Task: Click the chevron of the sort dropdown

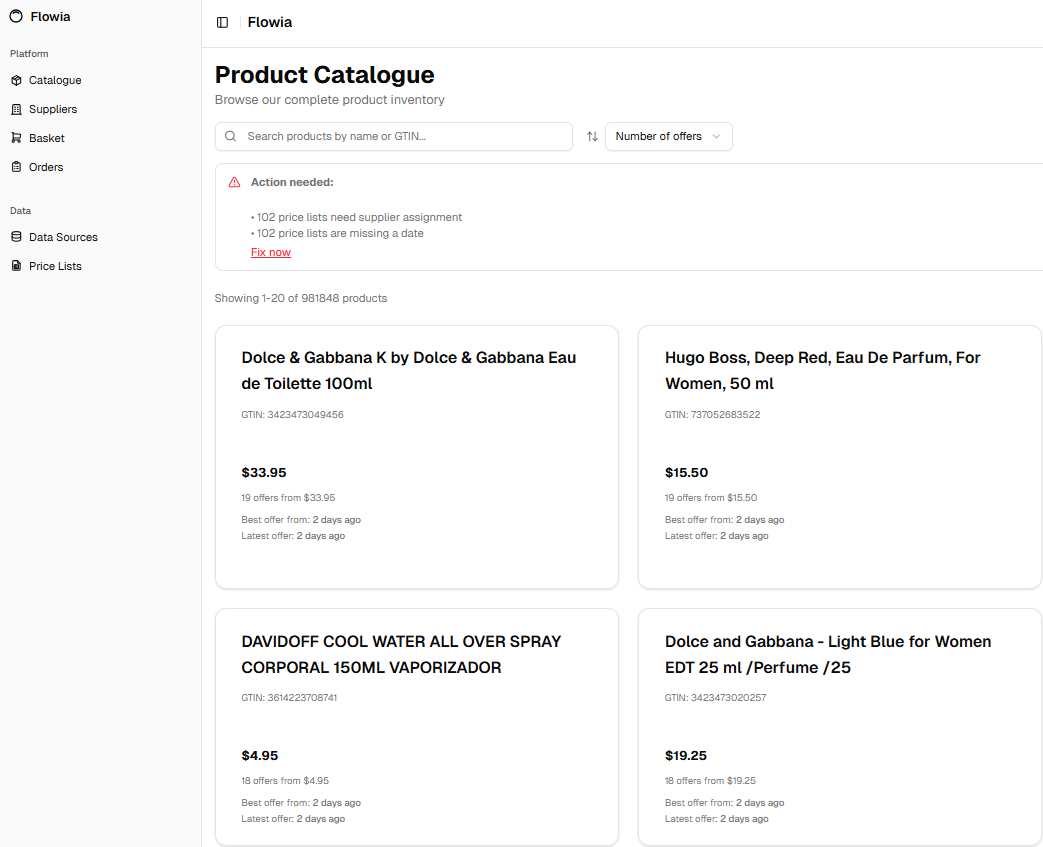Action: [716, 136]
